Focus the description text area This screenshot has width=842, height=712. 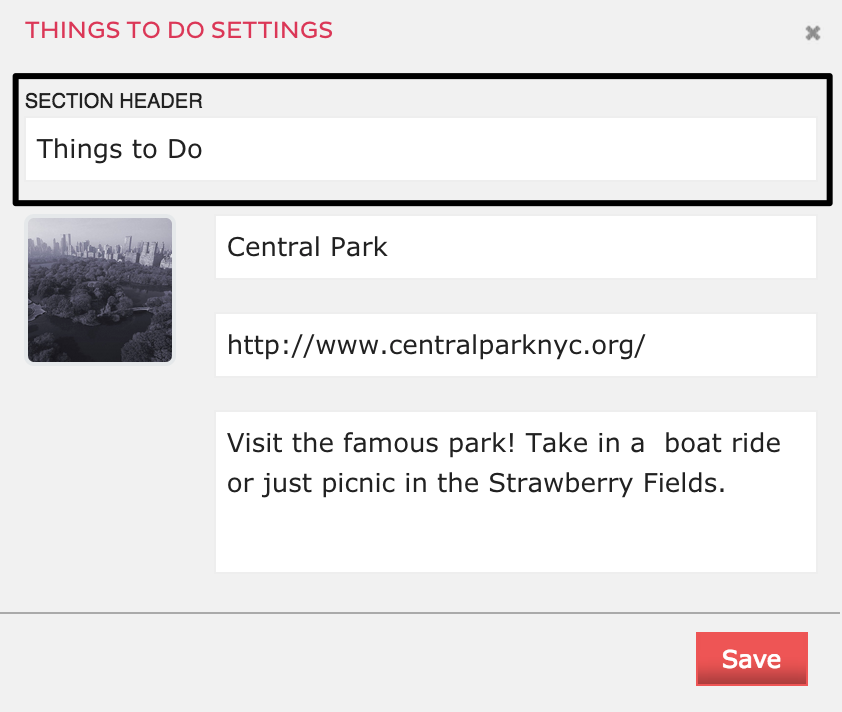(515, 491)
